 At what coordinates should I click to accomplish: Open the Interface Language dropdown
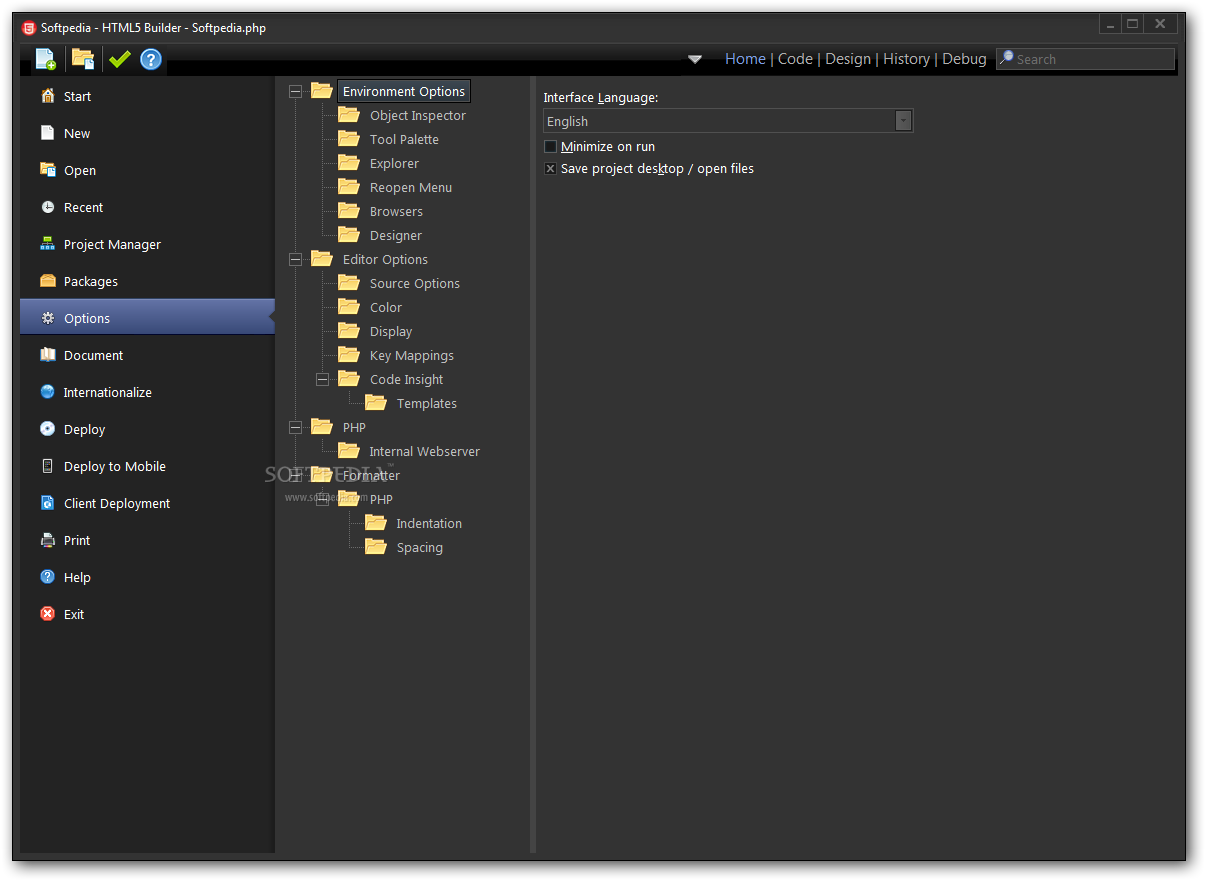tap(904, 121)
